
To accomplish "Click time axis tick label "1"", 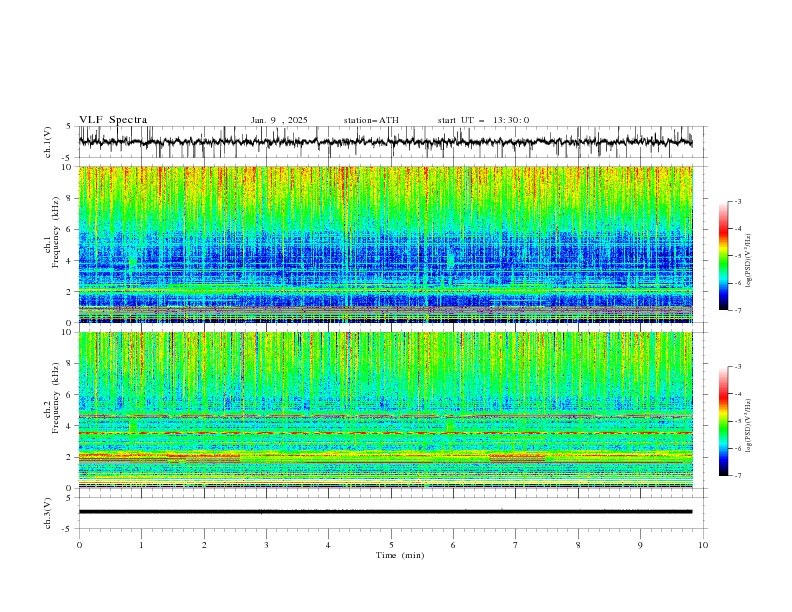I will pyautogui.click(x=141, y=545).
